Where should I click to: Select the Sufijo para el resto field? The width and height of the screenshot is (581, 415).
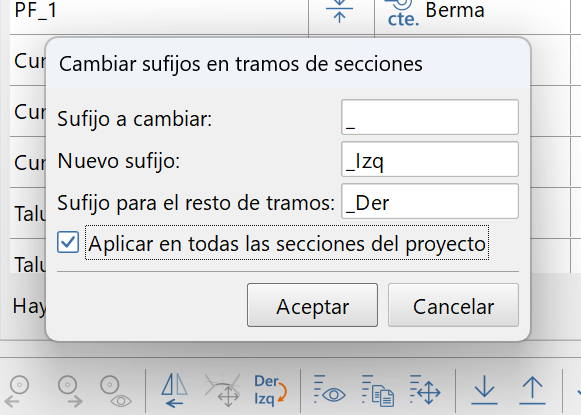click(430, 201)
